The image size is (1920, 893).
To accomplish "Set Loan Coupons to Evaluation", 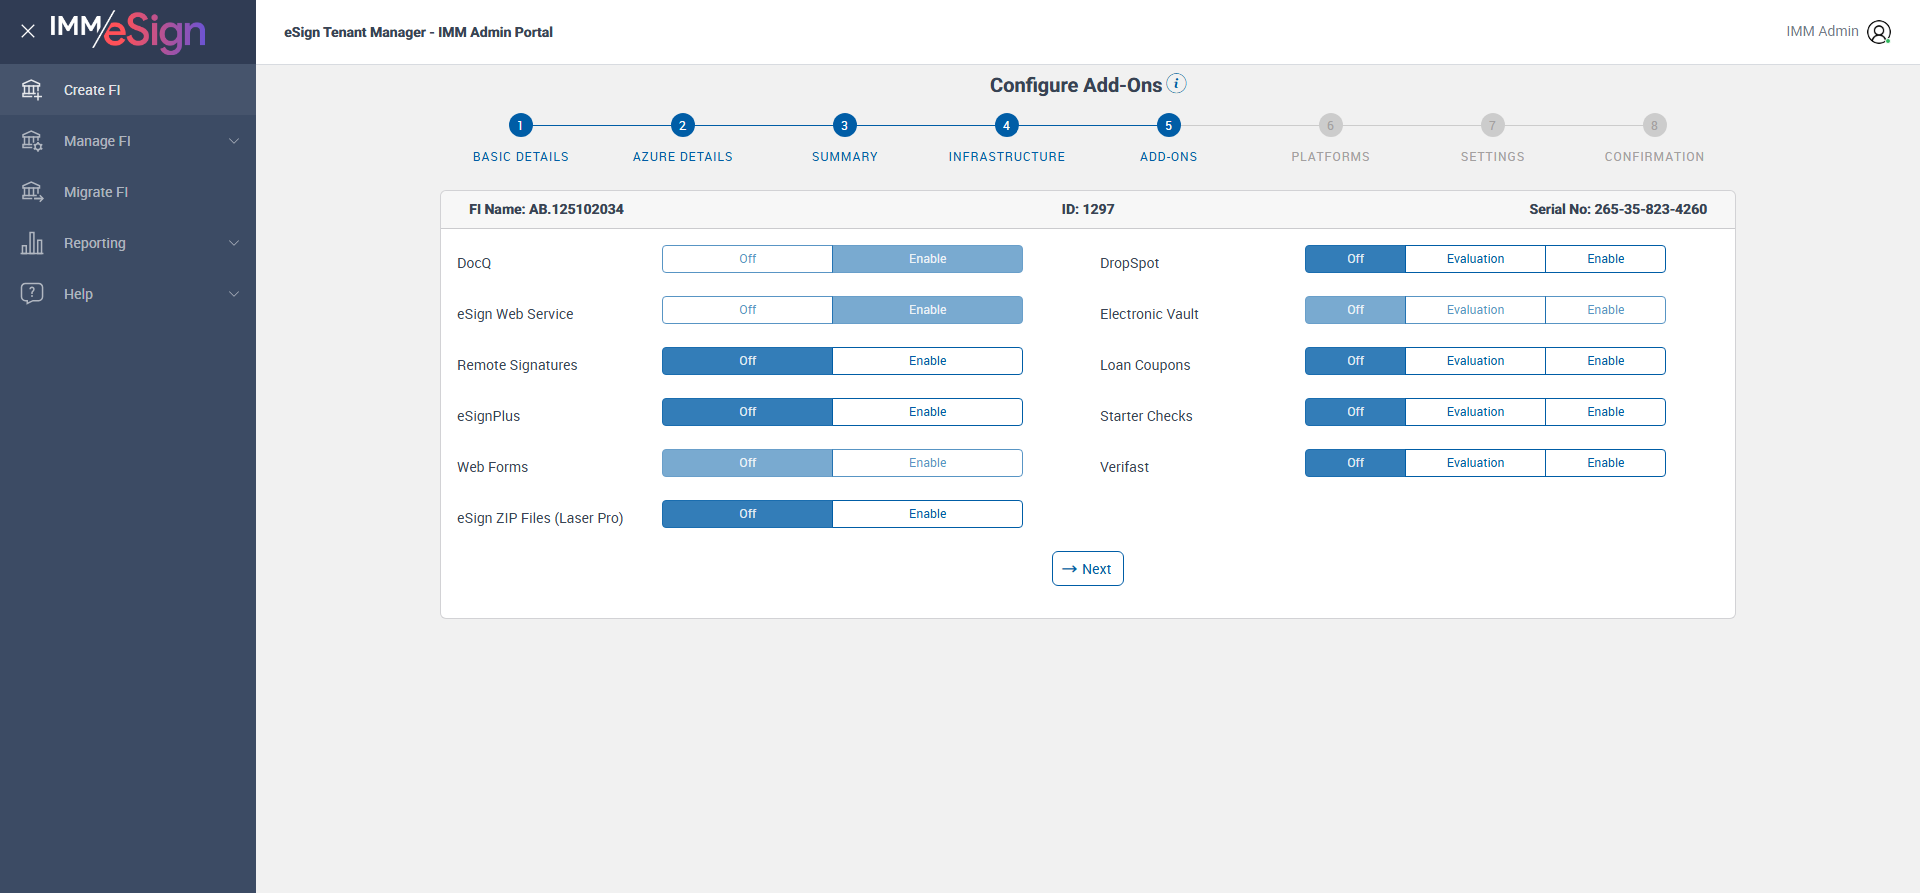I will point(1475,361).
